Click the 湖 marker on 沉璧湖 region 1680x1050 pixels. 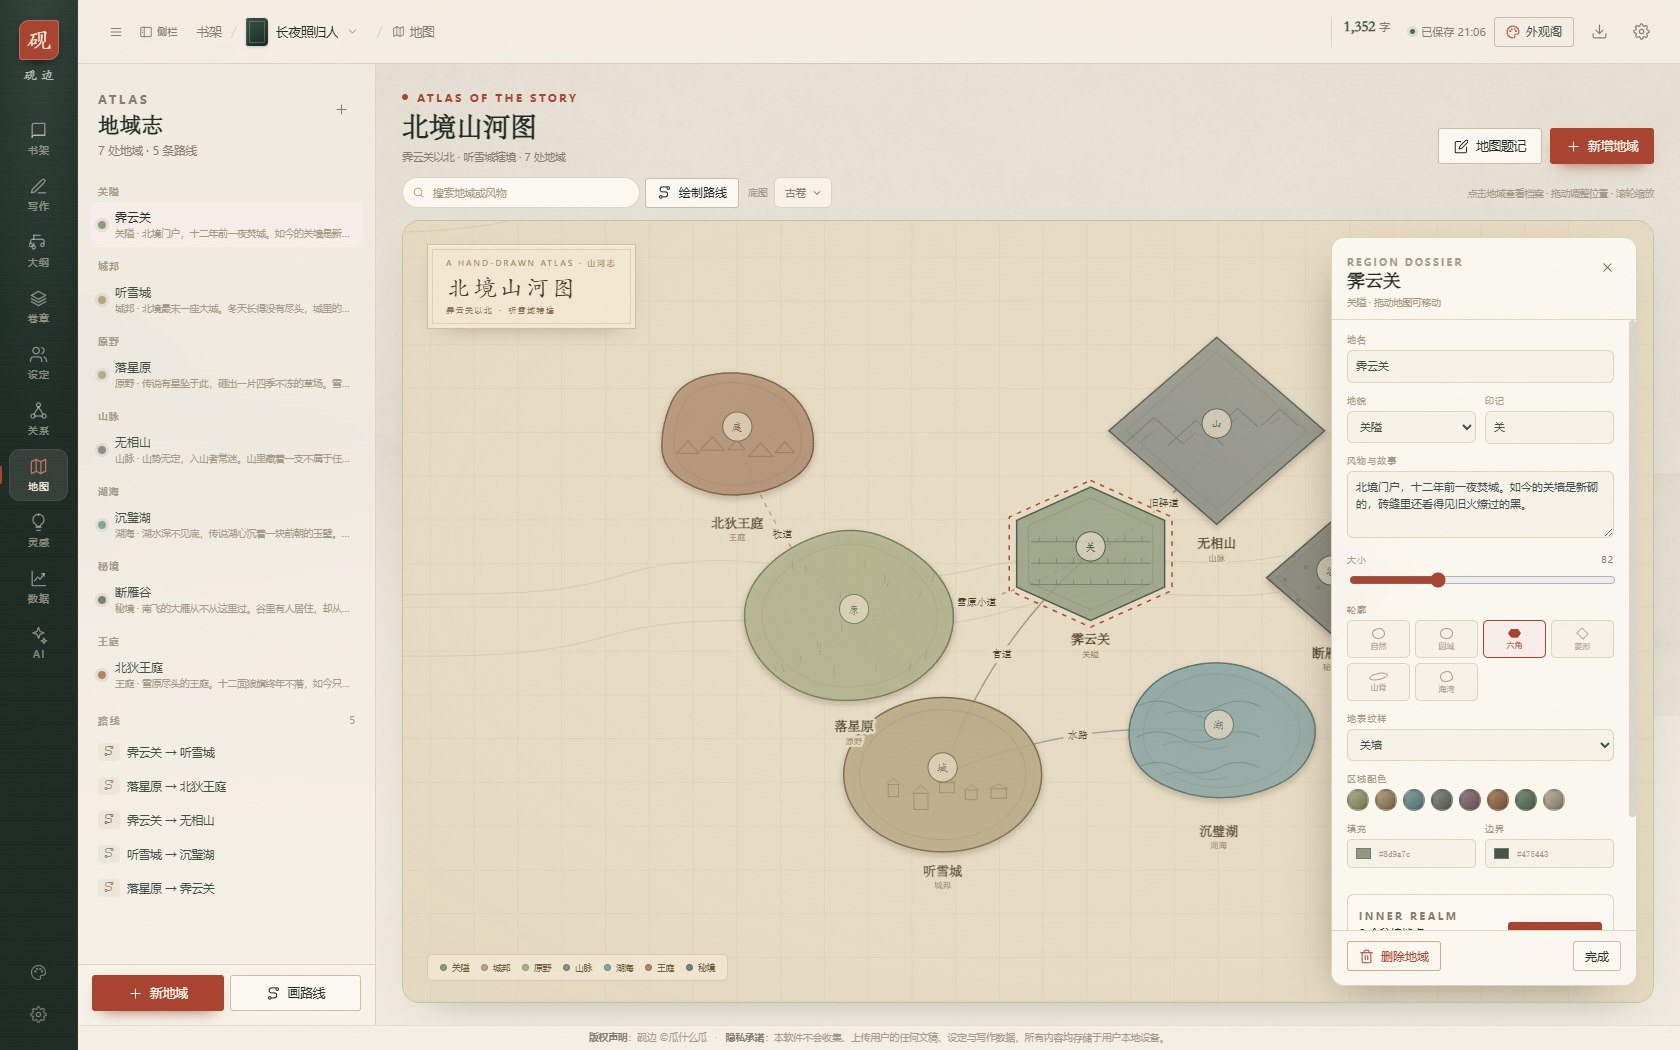click(1218, 724)
